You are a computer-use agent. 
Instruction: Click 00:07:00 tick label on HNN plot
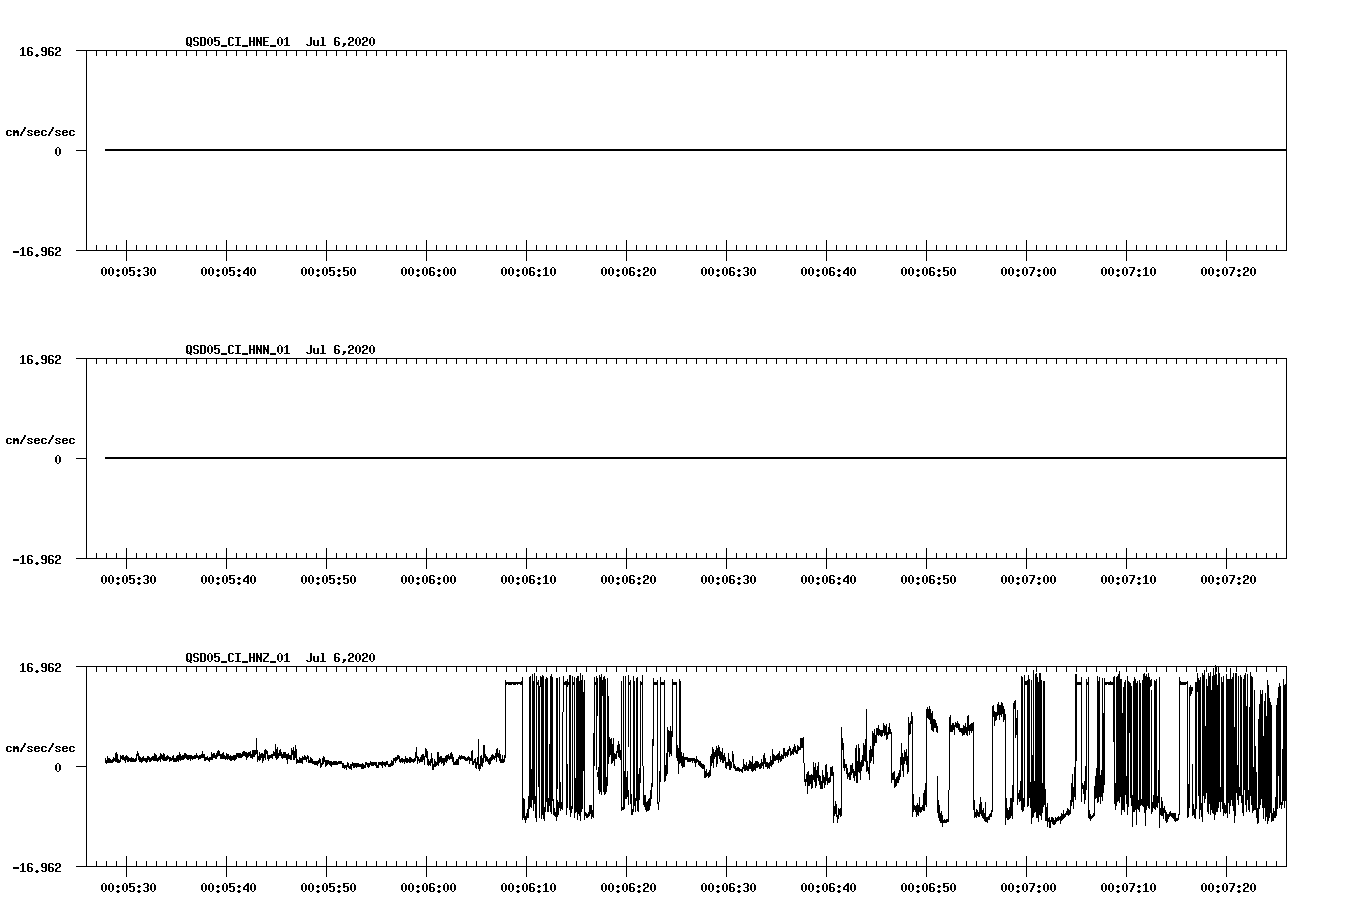(x=1028, y=580)
